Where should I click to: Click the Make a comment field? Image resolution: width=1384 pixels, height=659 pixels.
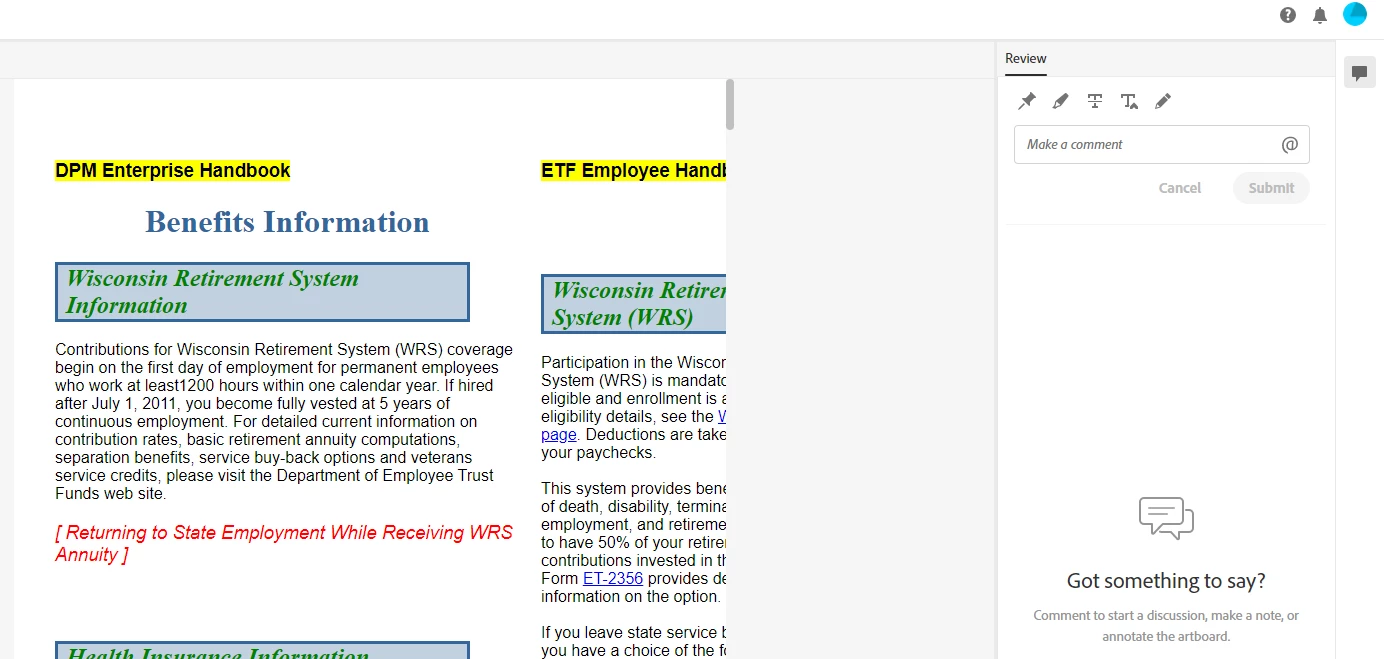(x=1162, y=144)
